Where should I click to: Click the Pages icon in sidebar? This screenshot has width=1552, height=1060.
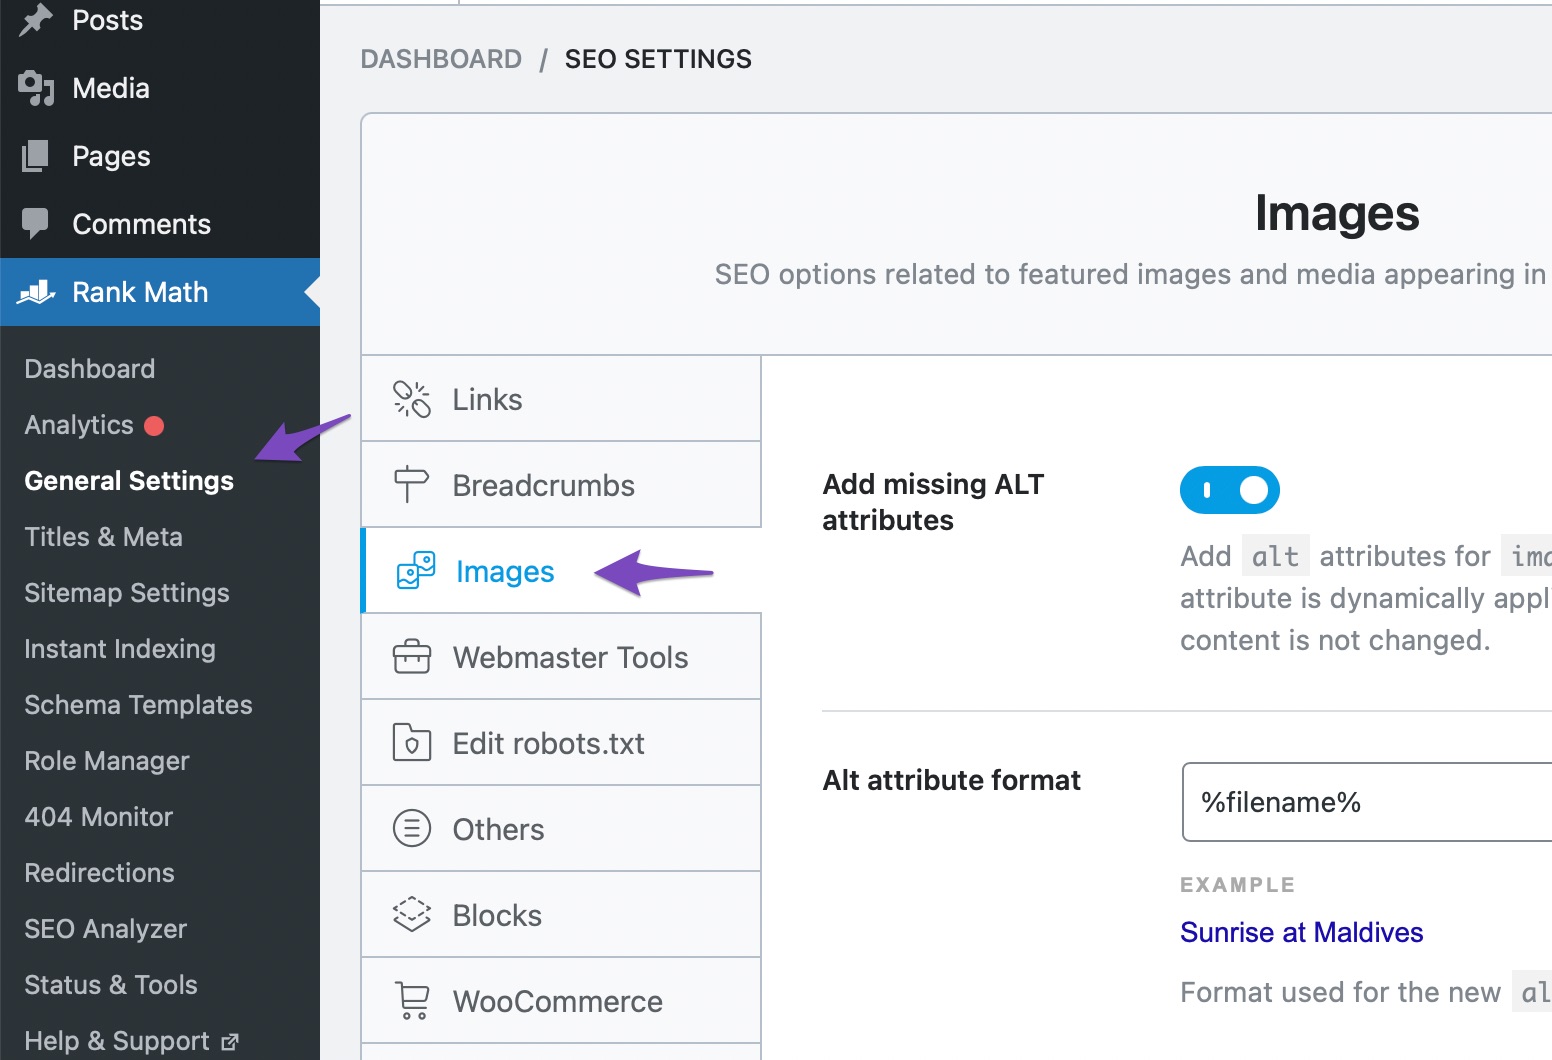click(35, 156)
